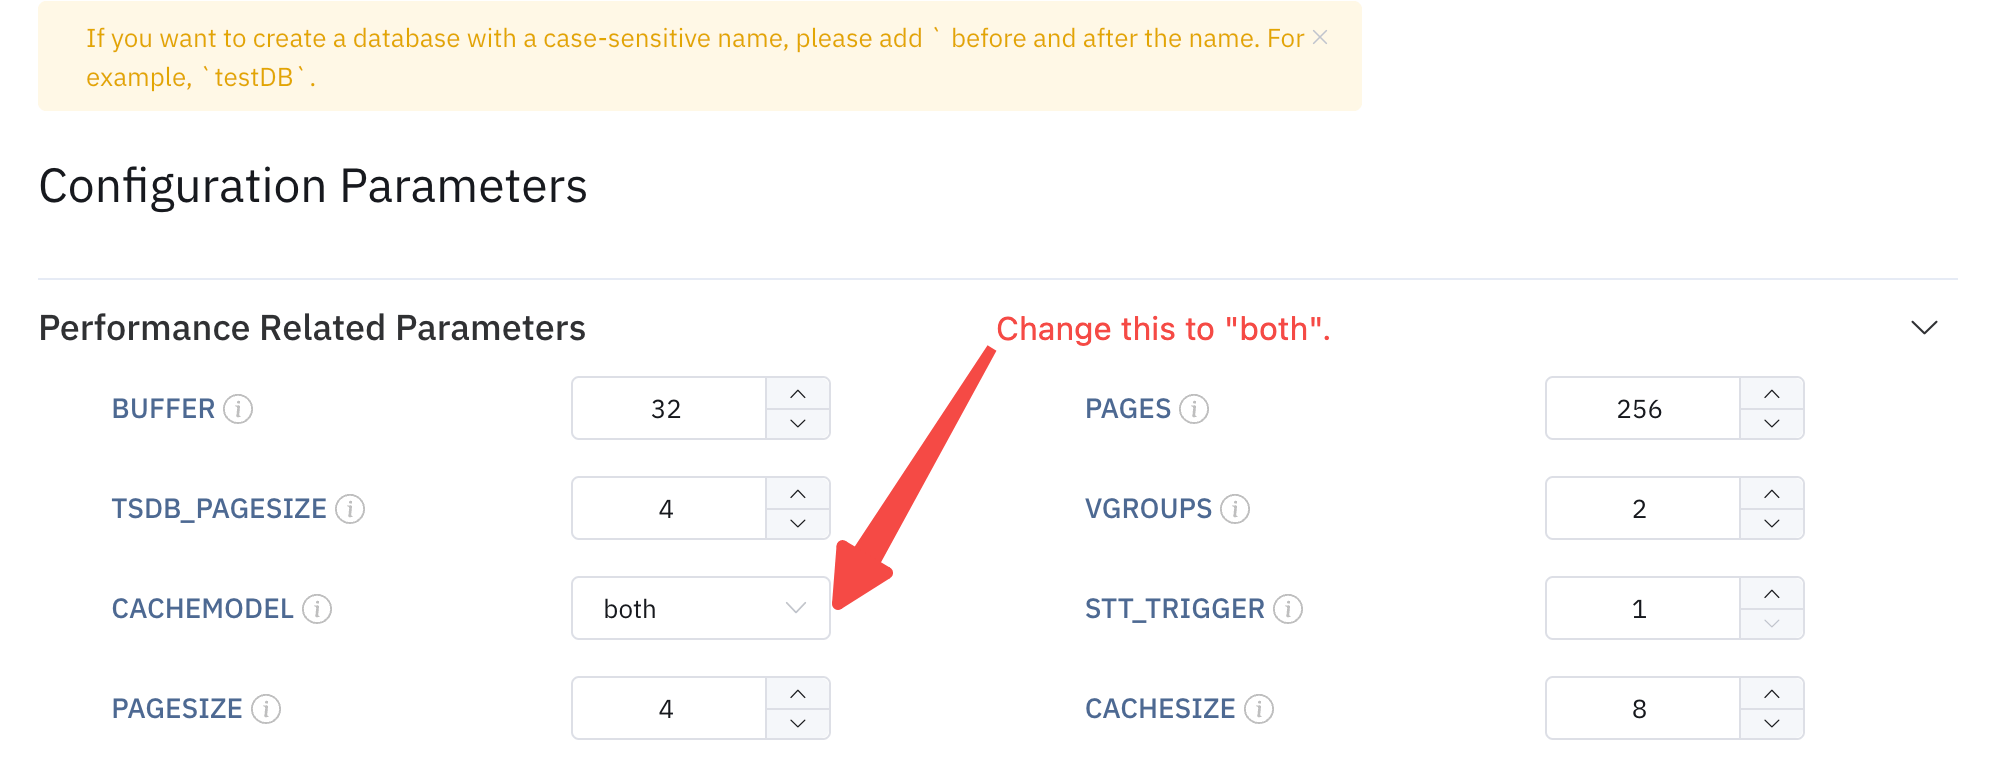
Task: Increase the BUFFER value
Action: (798, 394)
